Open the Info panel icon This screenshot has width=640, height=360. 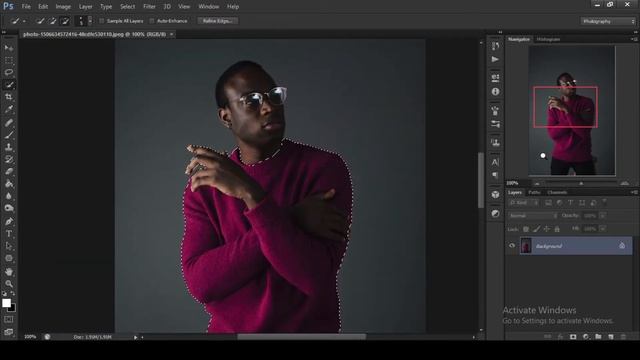(495, 91)
